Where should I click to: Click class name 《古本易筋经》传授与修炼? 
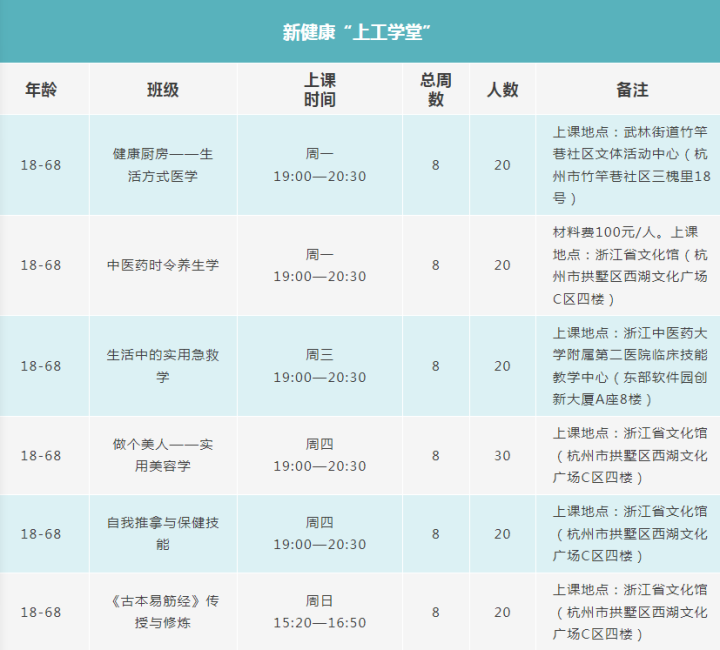[163, 611]
